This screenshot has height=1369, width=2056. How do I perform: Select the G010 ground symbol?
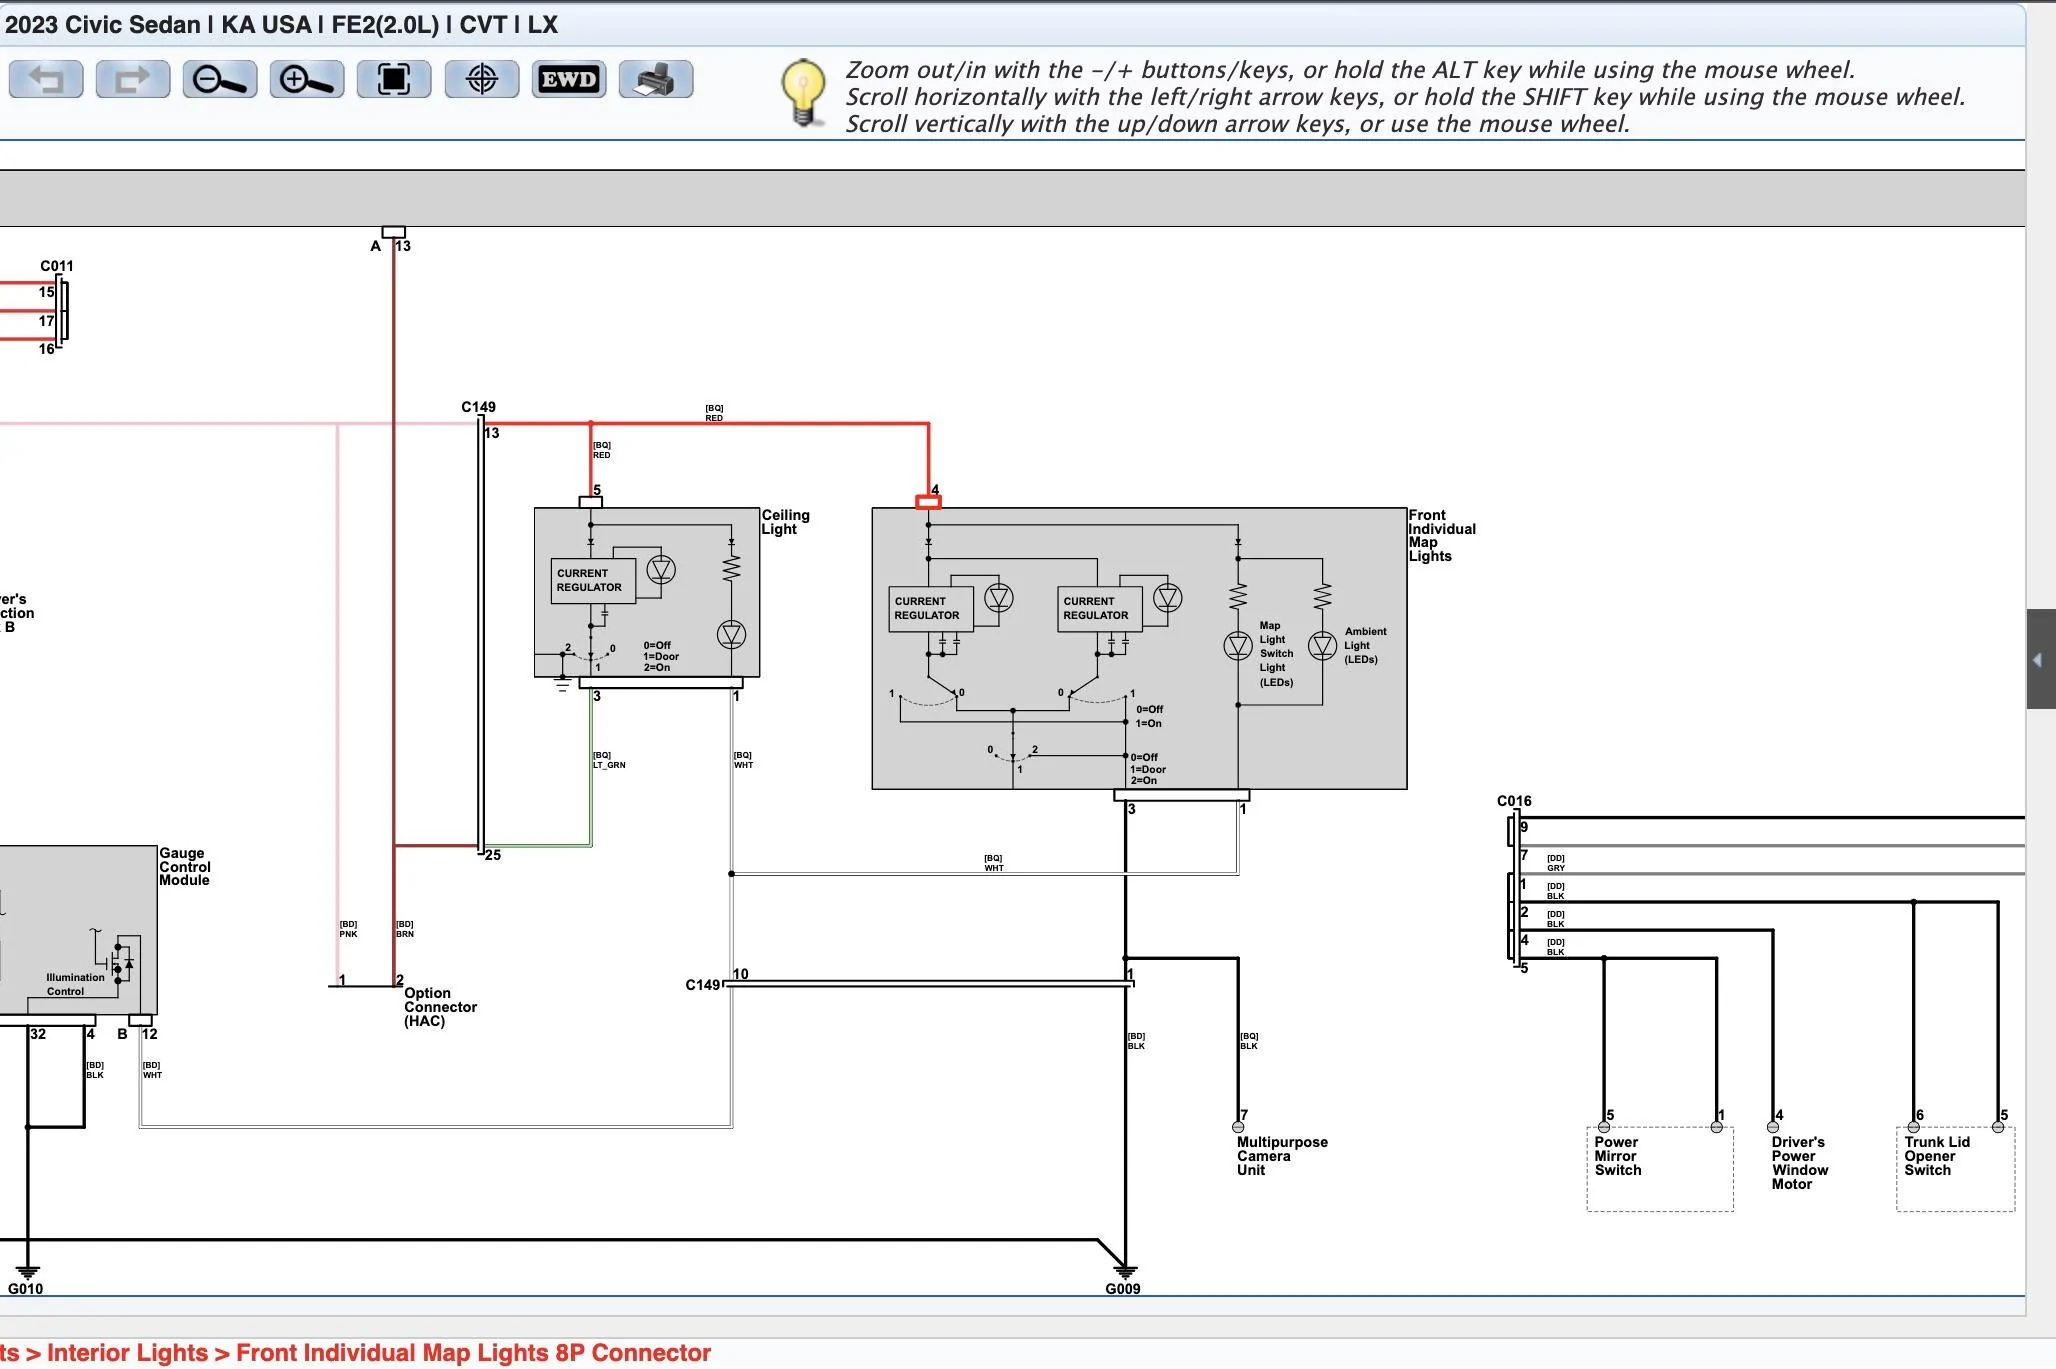tap(27, 1273)
